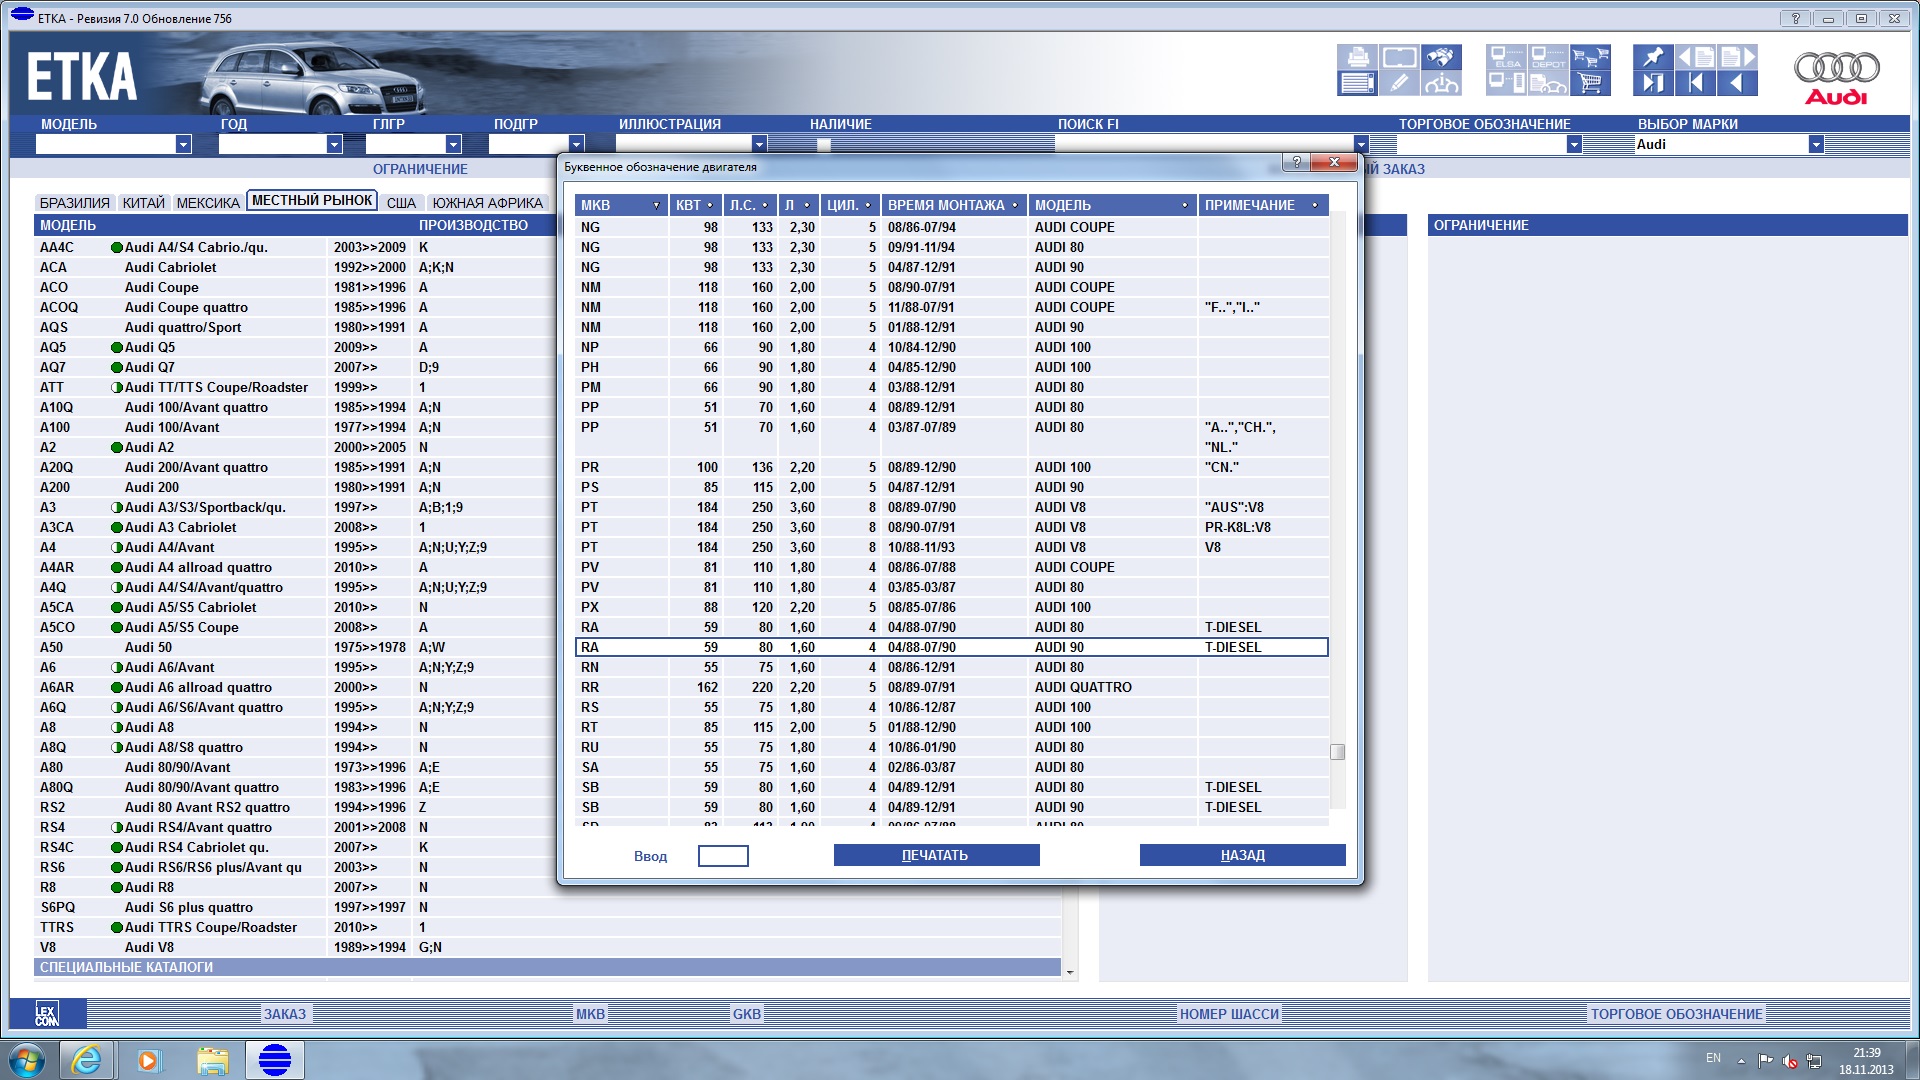Click the pushpin icon

1653,57
